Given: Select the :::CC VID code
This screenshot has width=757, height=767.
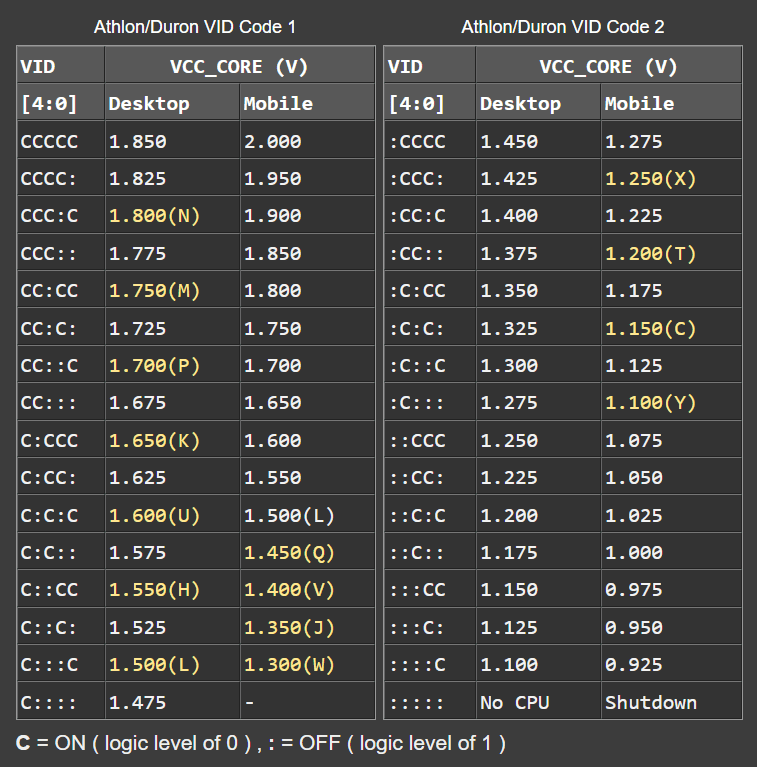Looking at the screenshot, I should pos(430,590).
